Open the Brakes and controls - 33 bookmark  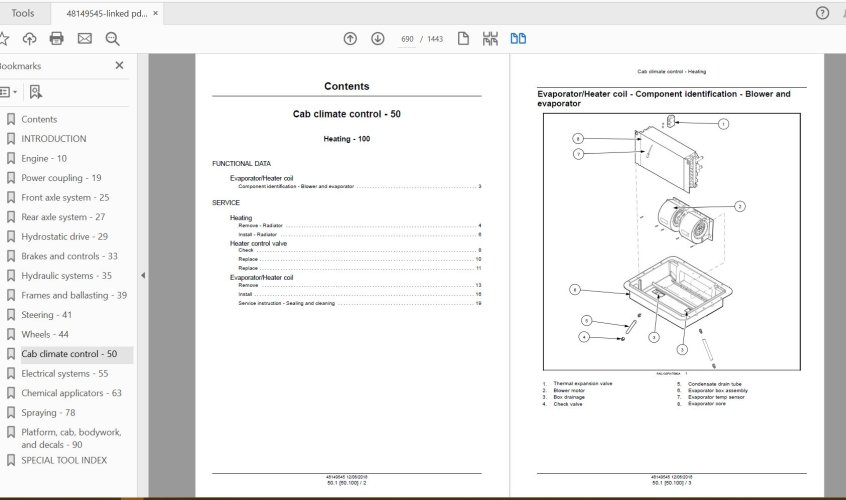69,256
